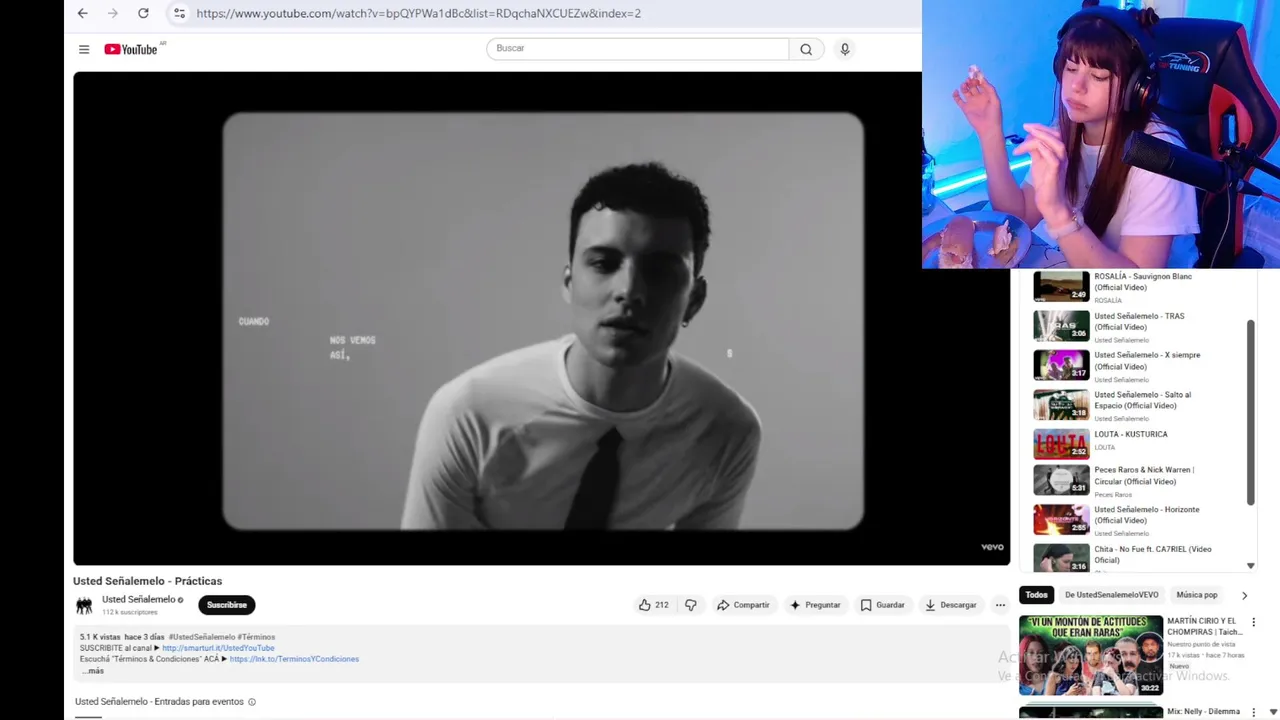Click the magnifier search button
This screenshot has width=1280, height=720.
point(806,49)
